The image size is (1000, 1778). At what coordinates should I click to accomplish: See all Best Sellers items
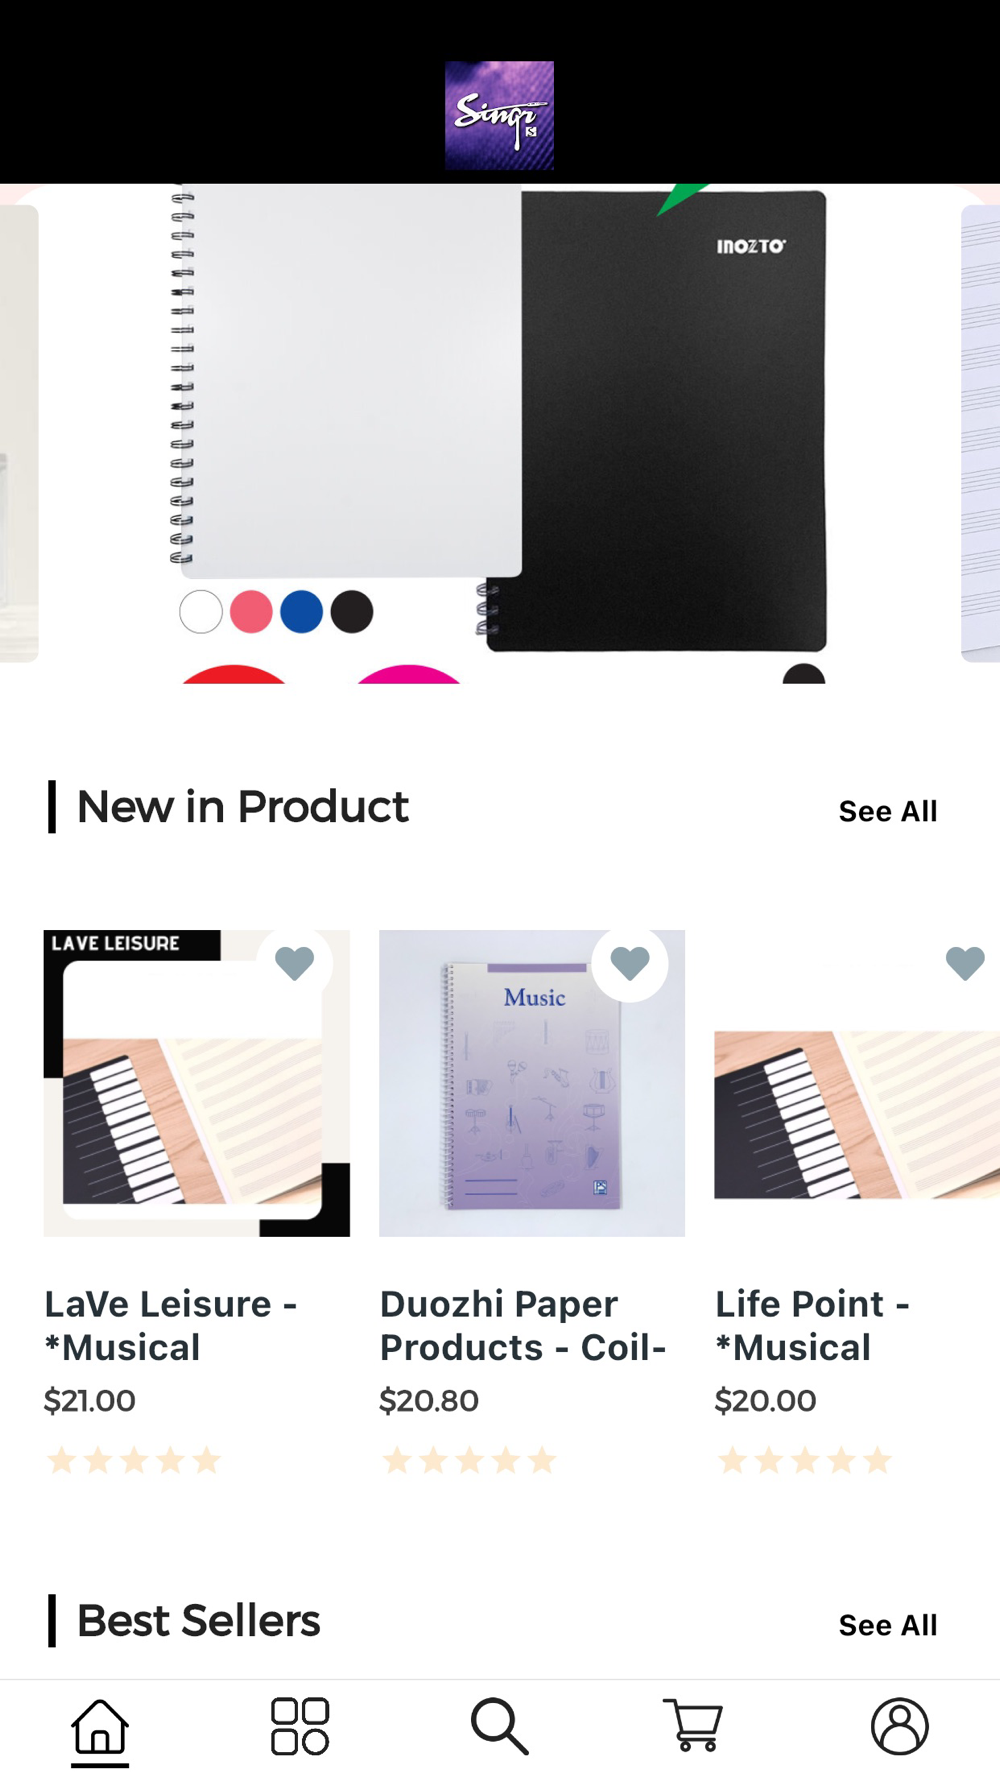(888, 1625)
